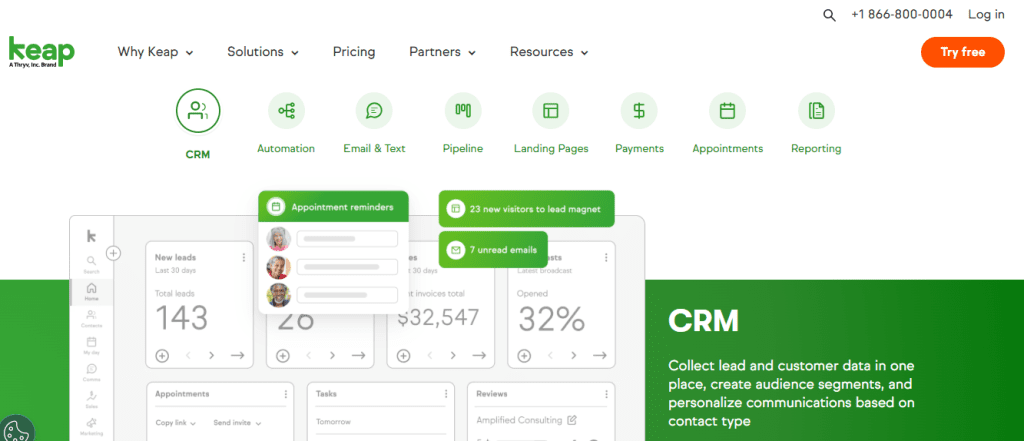
Task: Click the Reviews card options dots
Action: tap(607, 394)
